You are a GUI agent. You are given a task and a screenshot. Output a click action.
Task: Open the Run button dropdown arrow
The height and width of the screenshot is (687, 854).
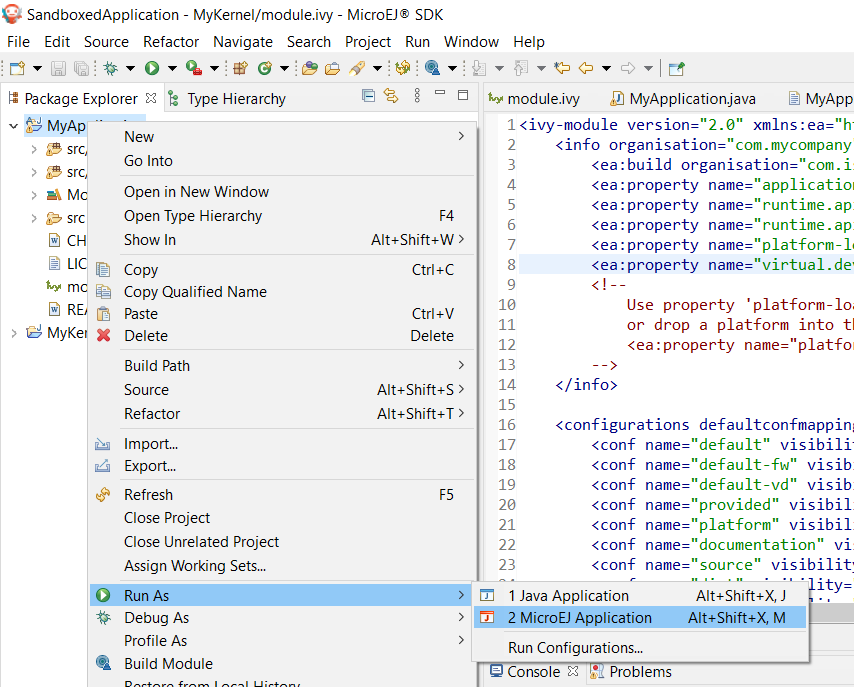(x=170, y=69)
